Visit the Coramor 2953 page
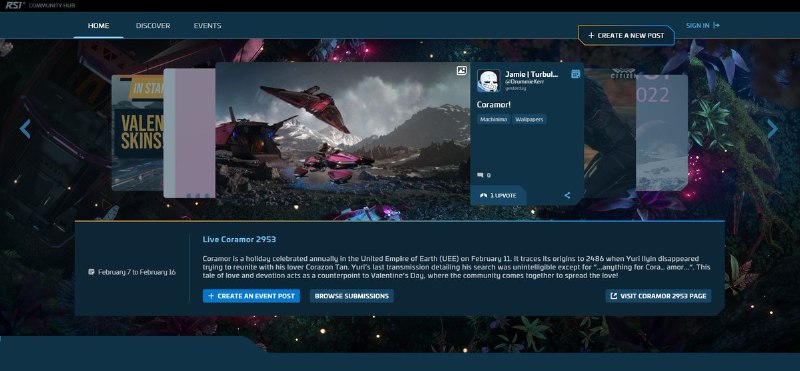800x371 pixels. point(658,296)
